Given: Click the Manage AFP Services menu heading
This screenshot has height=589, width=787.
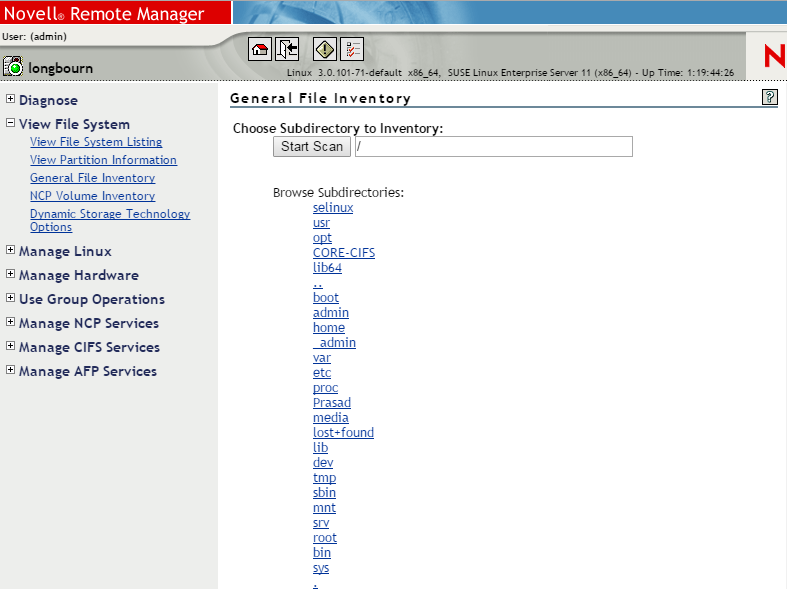Looking at the screenshot, I should [x=88, y=372].
